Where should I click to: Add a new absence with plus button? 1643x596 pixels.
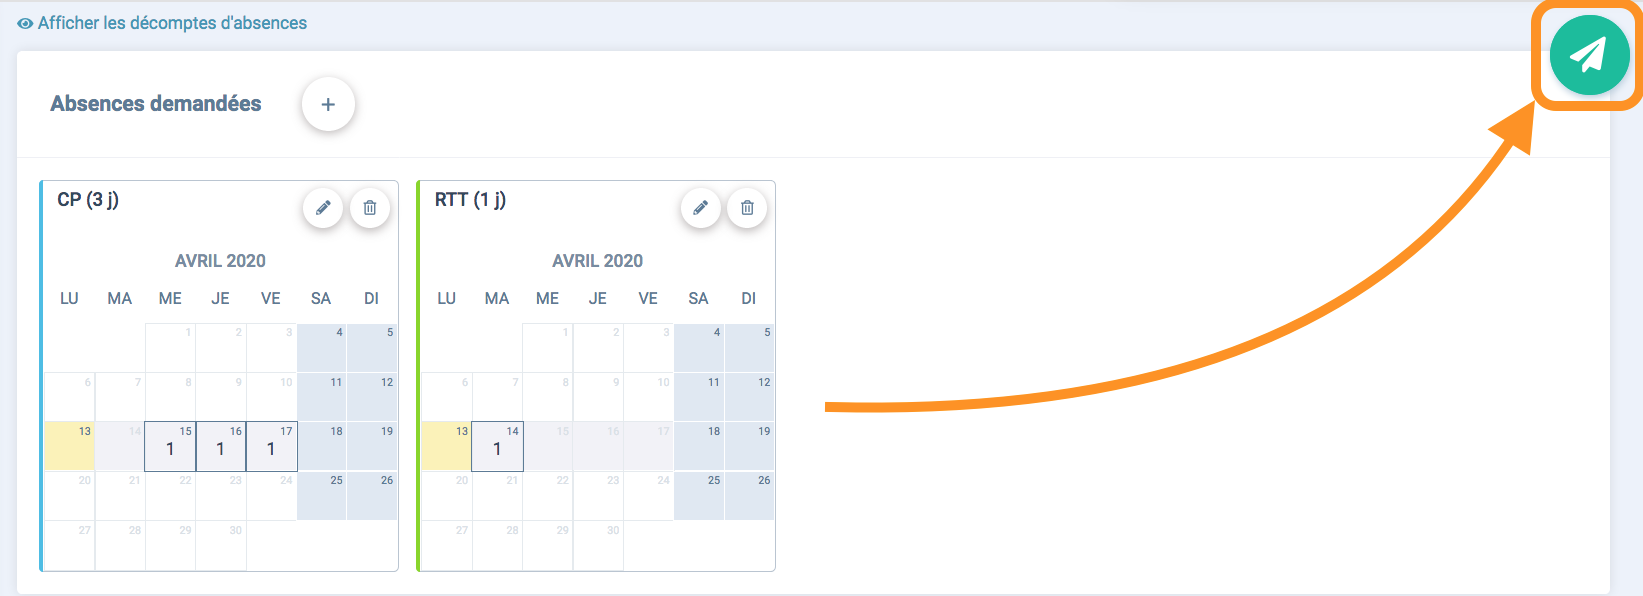pos(328,104)
